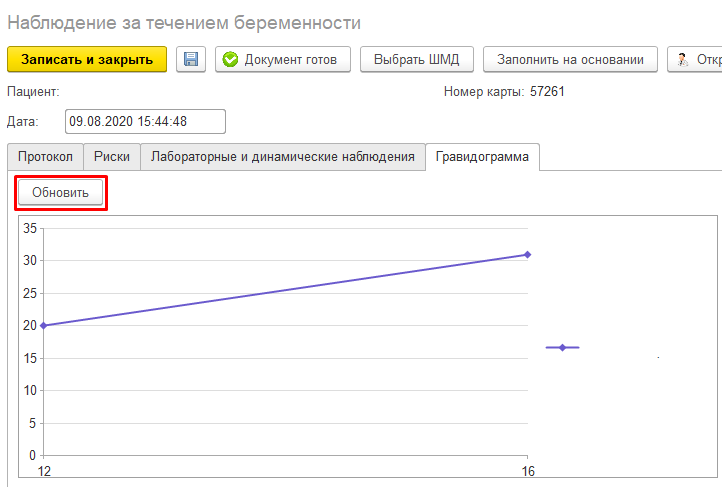Select chart data point at week 12
This screenshot has height=487, width=722.
point(42,325)
